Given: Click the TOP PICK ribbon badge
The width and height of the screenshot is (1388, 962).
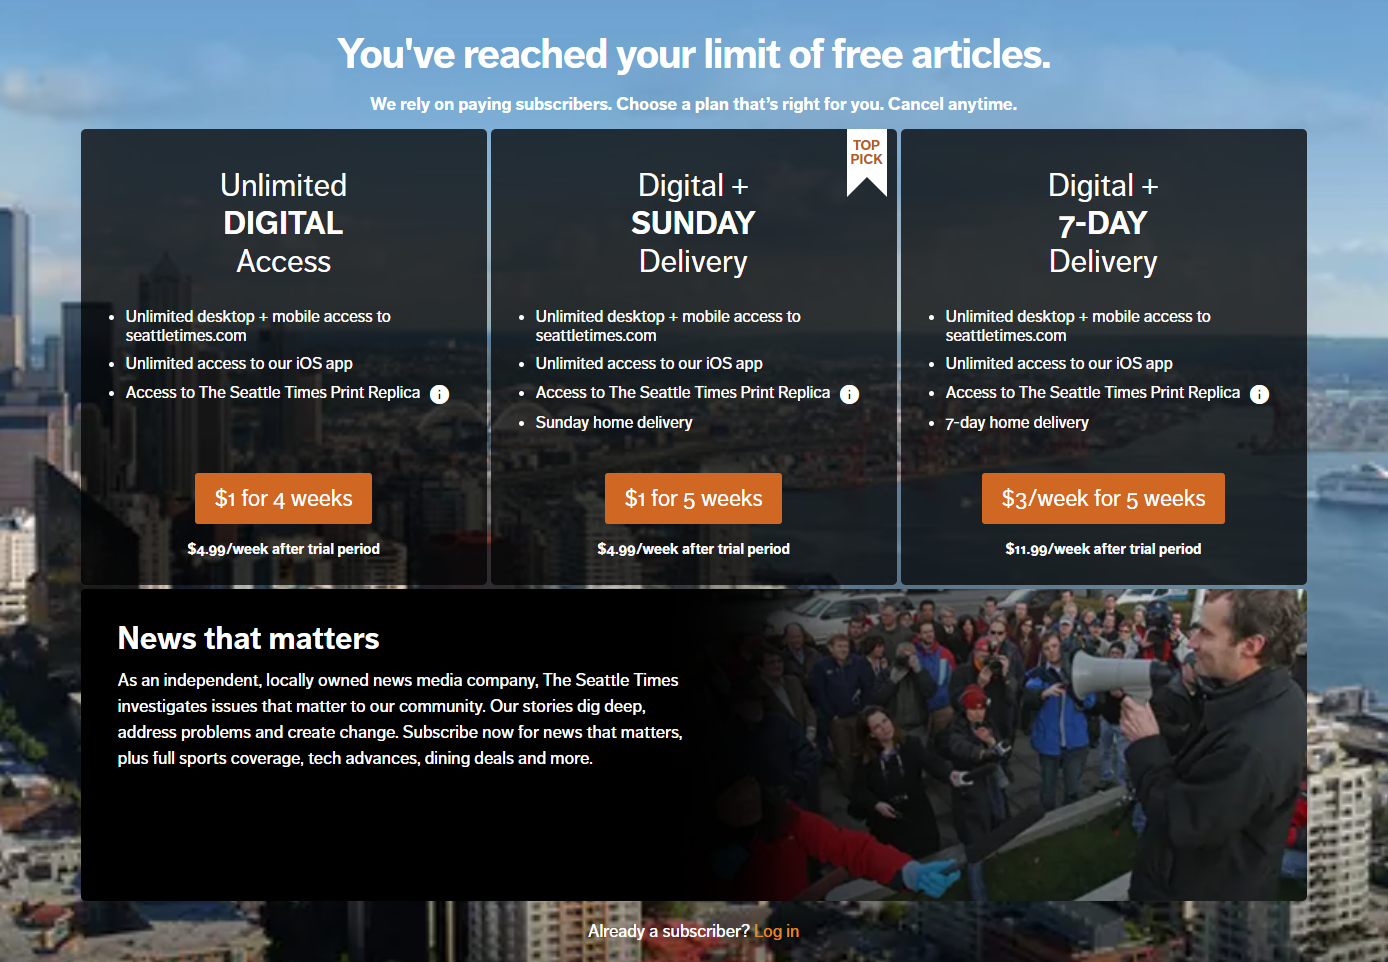Looking at the screenshot, I should 866,162.
